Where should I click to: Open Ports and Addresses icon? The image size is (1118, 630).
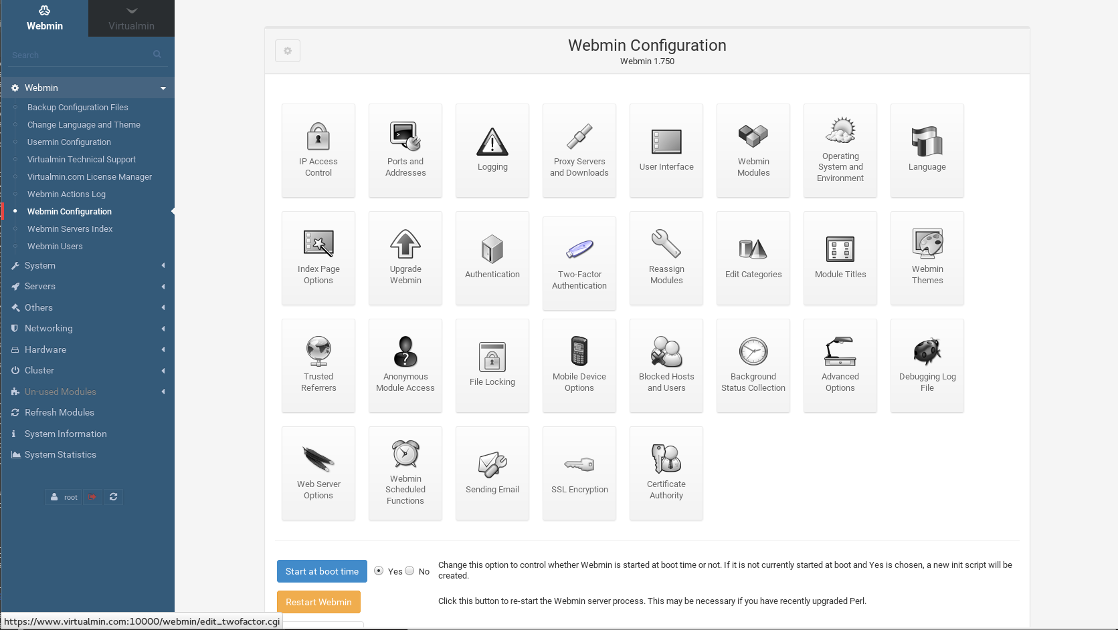pyautogui.click(x=405, y=150)
